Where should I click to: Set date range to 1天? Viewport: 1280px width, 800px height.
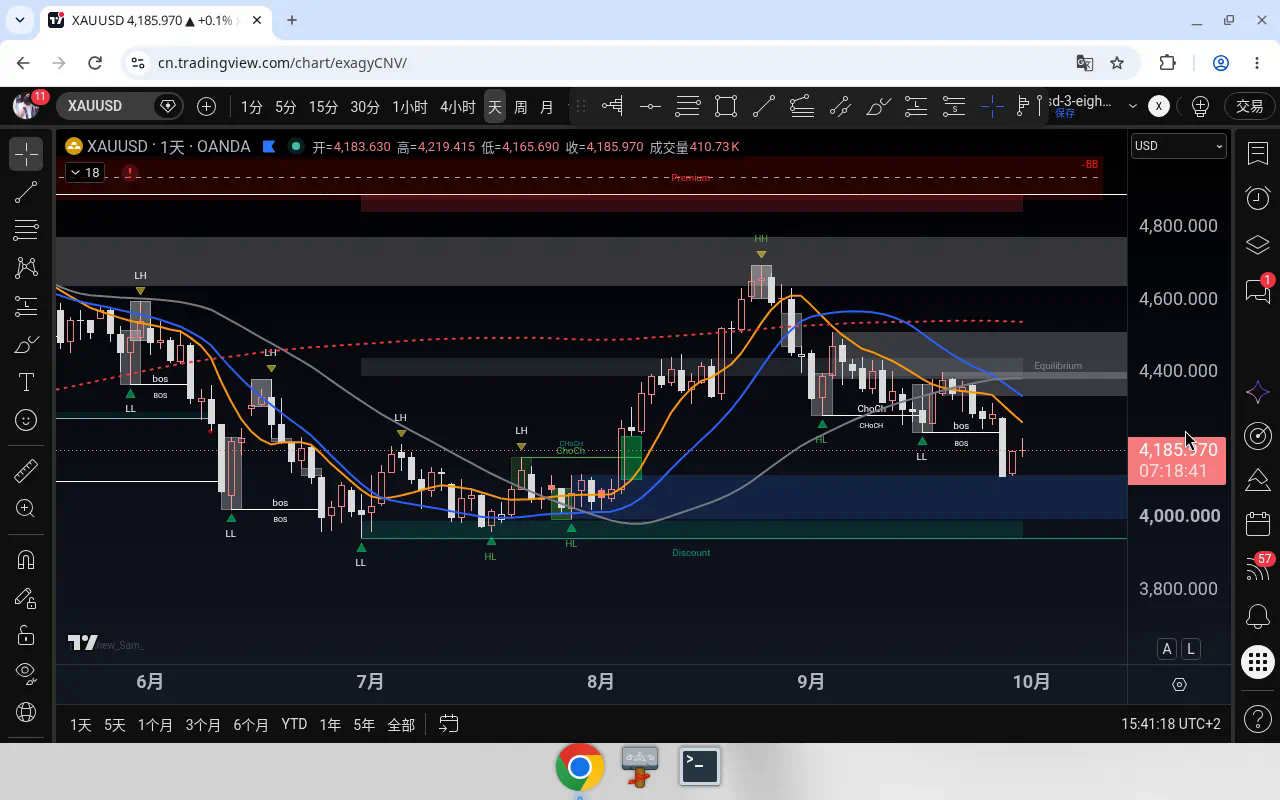pyautogui.click(x=81, y=724)
